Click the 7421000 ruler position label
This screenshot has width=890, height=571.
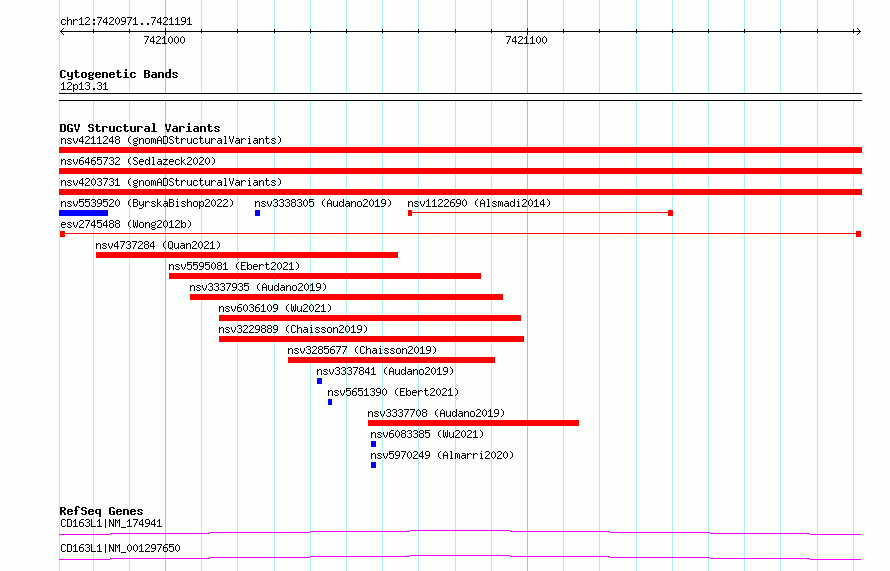pyautogui.click(x=165, y=40)
